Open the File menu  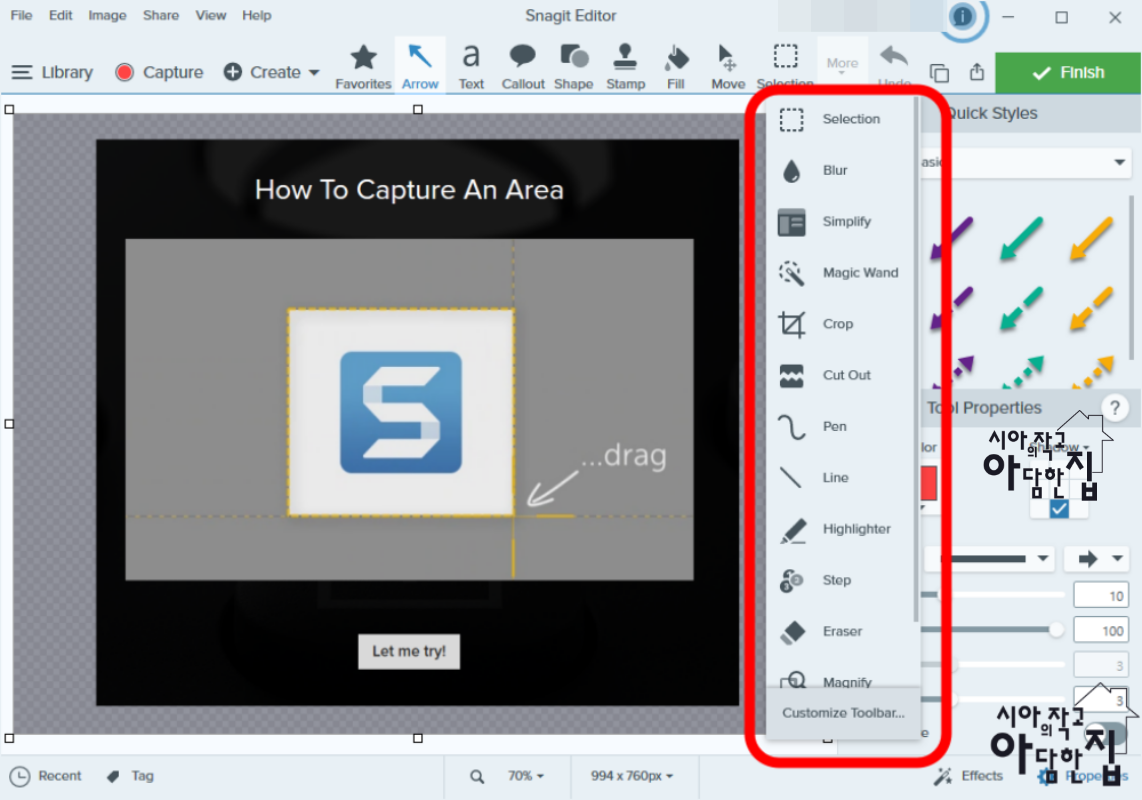coord(21,15)
